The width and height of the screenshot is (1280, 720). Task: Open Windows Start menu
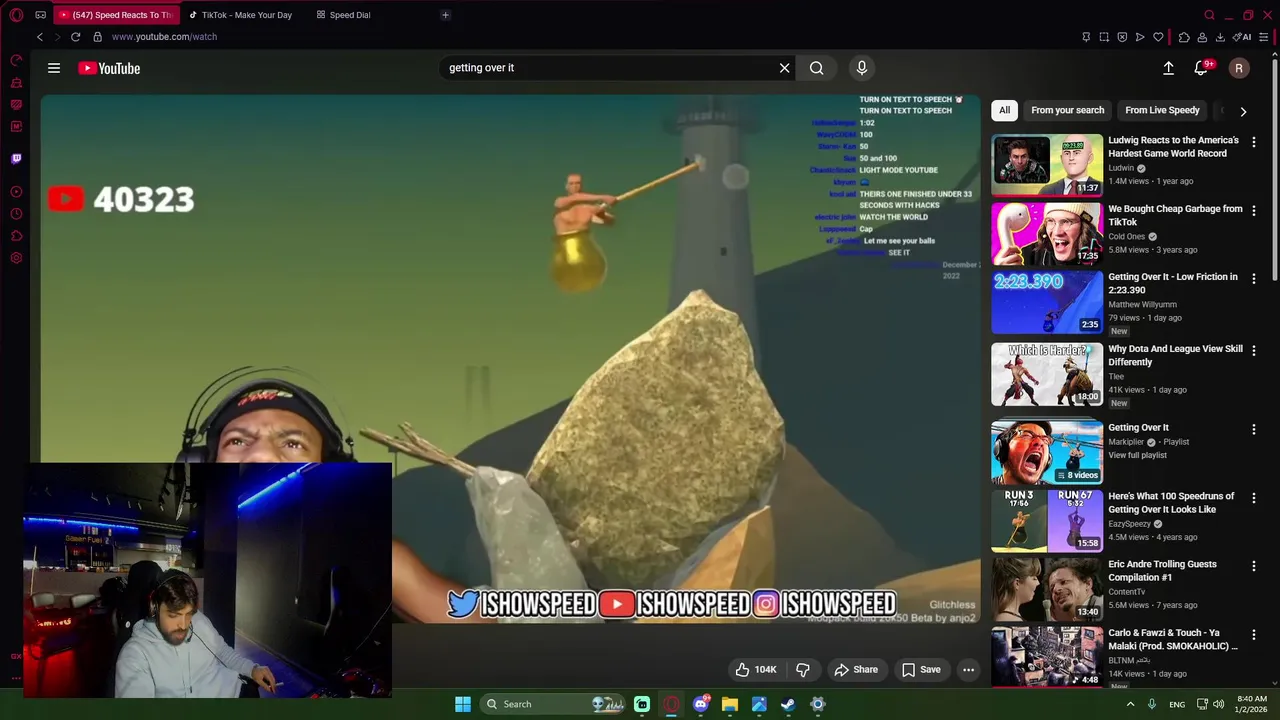coord(463,704)
